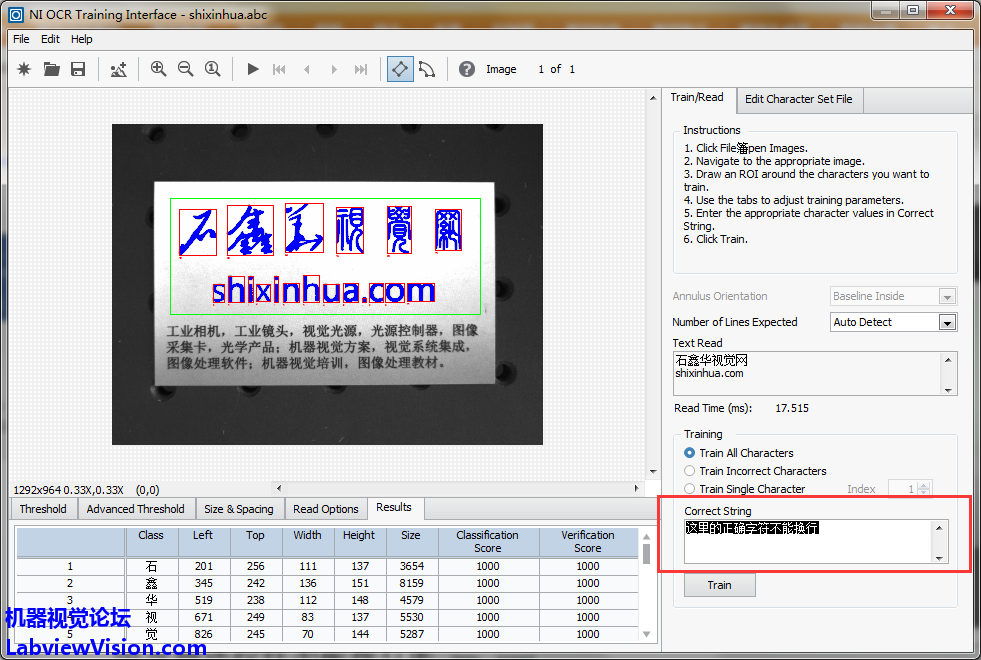Open file using the folder icon
The width and height of the screenshot is (981, 660).
click(51, 69)
